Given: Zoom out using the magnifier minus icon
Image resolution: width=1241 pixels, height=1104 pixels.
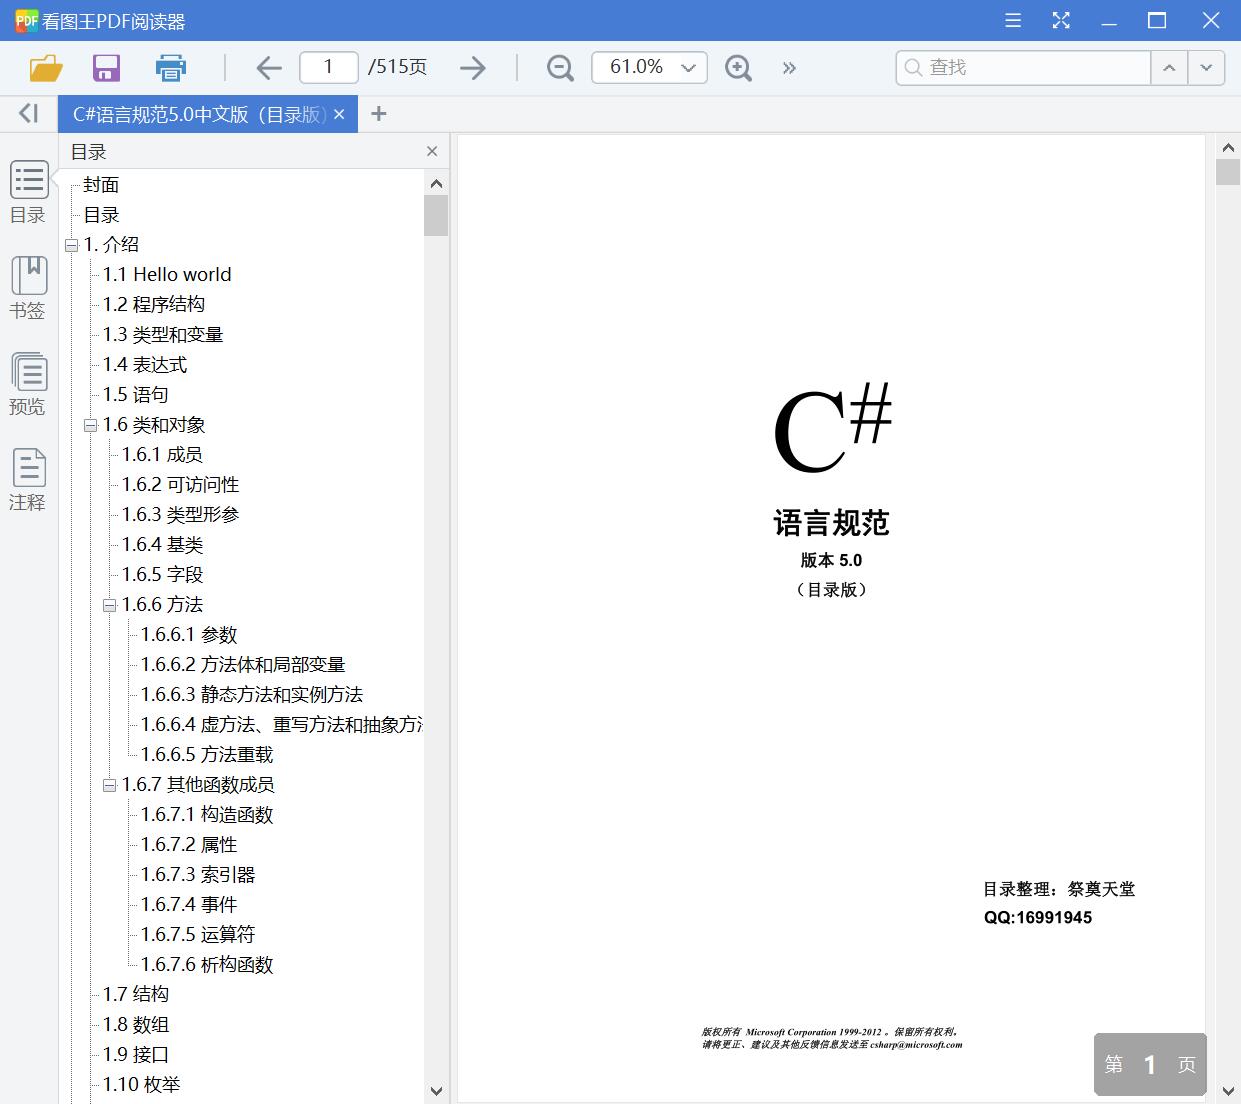Looking at the screenshot, I should point(559,67).
